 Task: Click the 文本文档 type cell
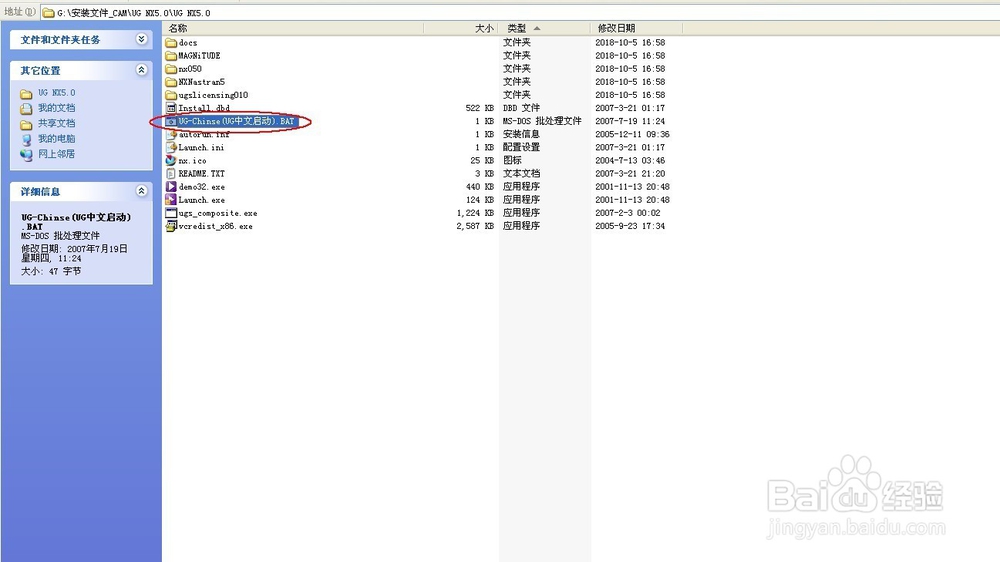coord(521,174)
